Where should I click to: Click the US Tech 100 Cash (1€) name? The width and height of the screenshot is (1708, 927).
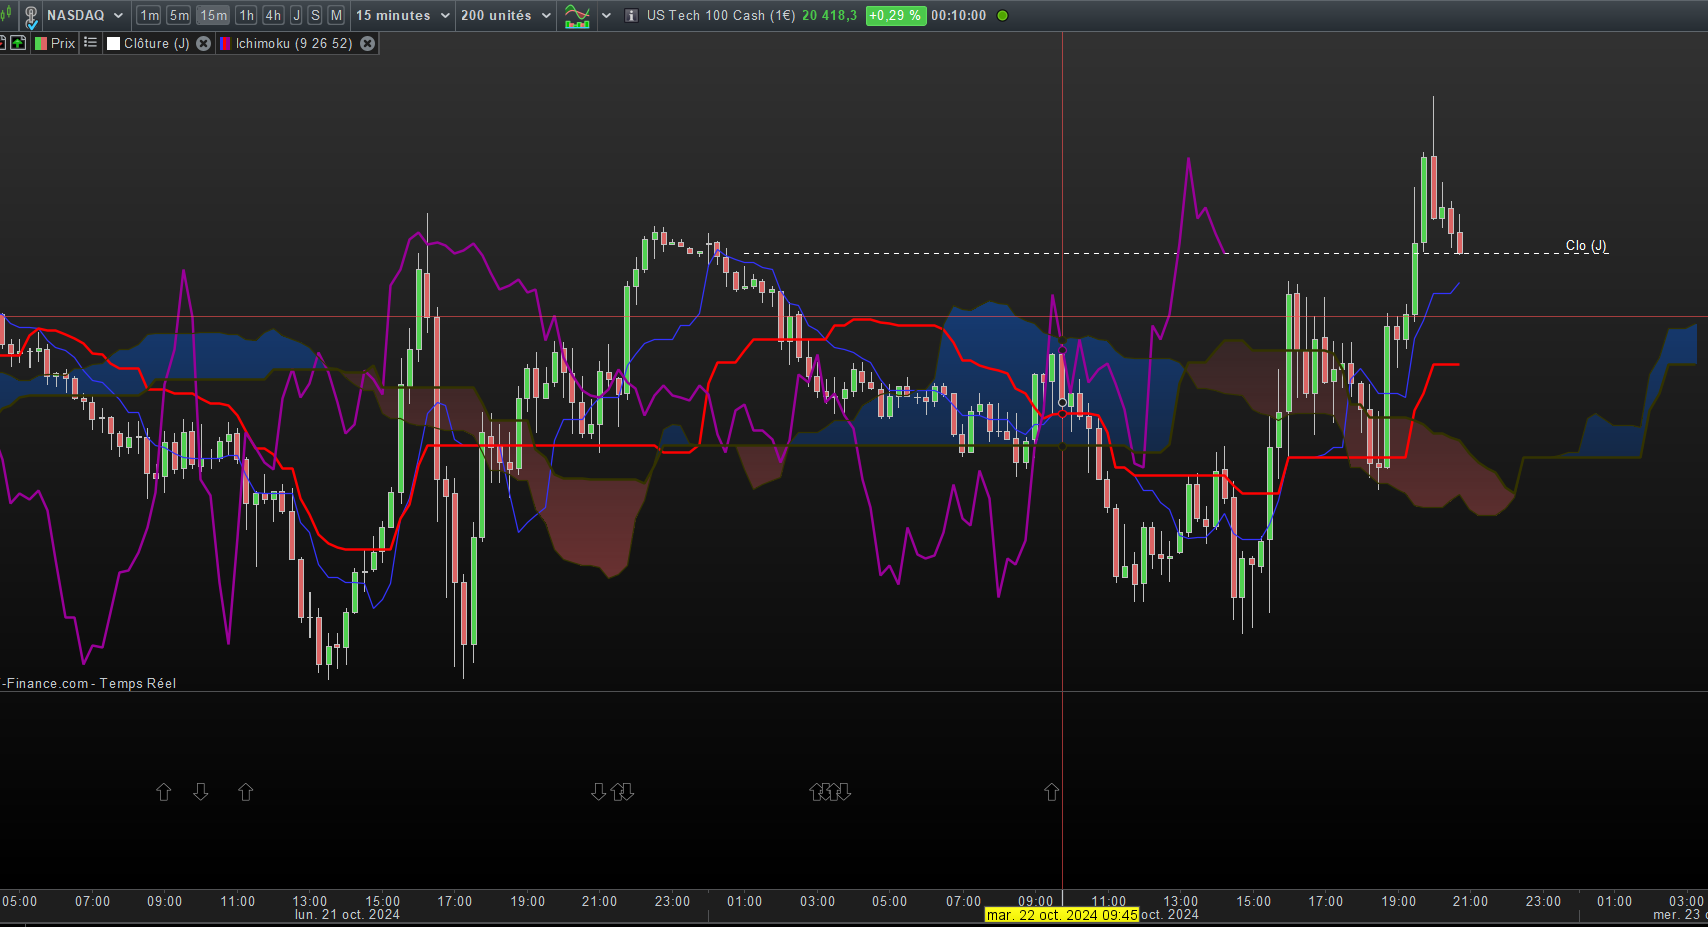pyautogui.click(x=720, y=16)
